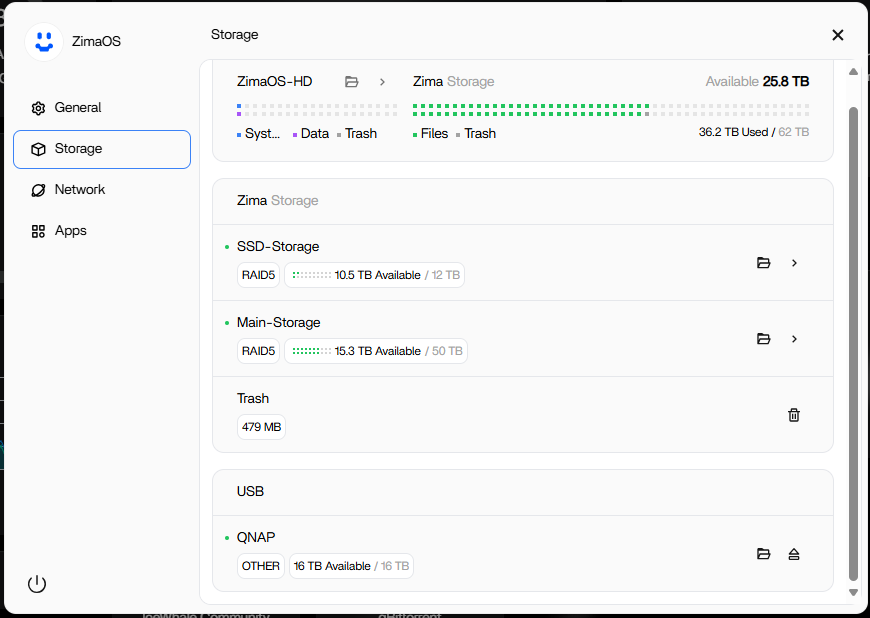Click the Available 25.8 TB text
870x618 pixels.
(x=757, y=82)
